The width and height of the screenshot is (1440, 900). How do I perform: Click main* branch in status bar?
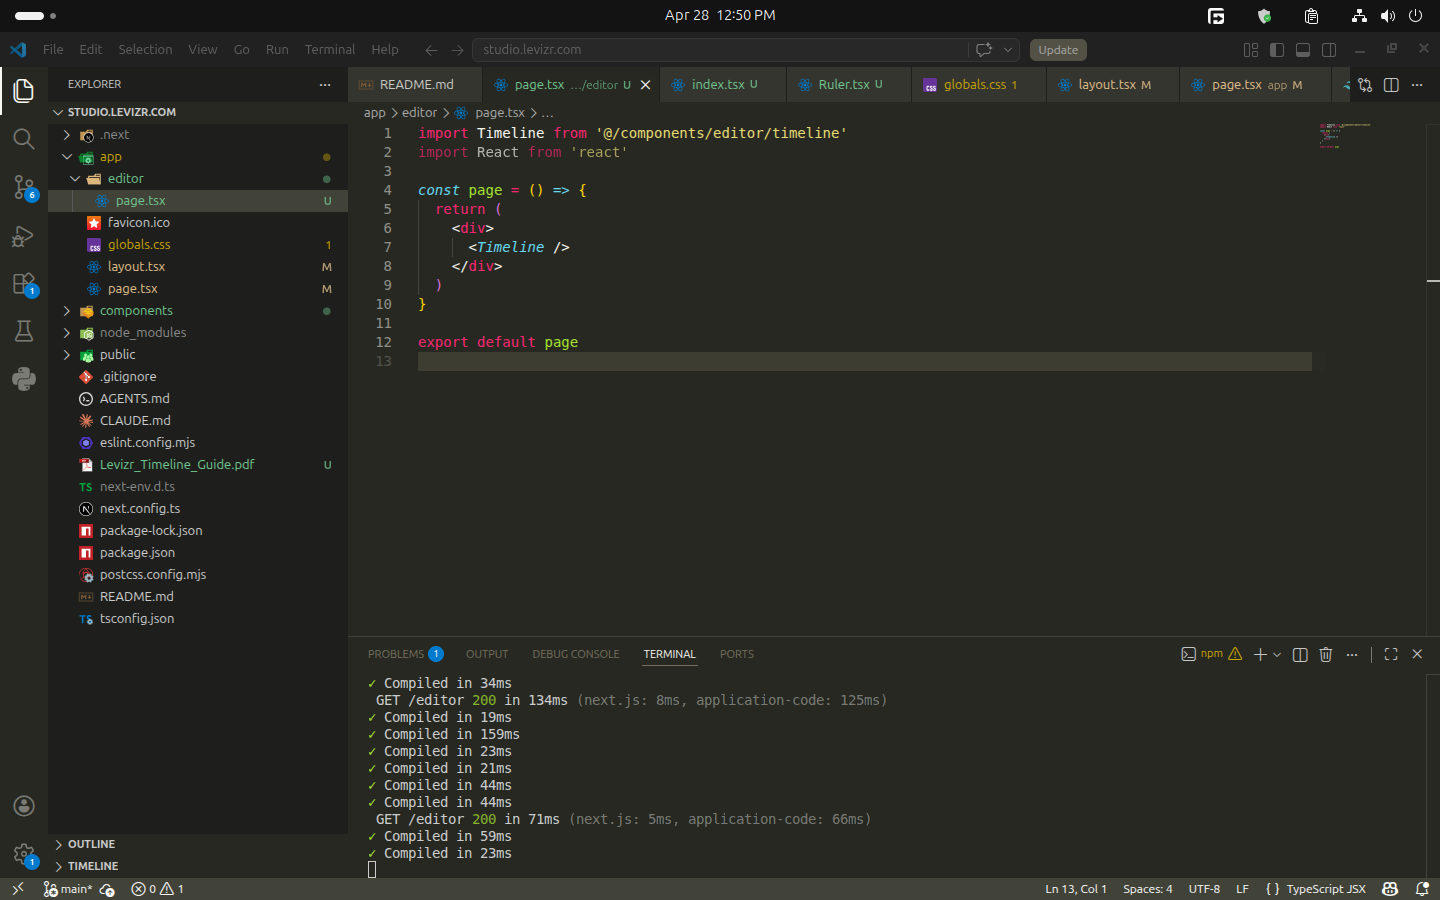tap(68, 889)
